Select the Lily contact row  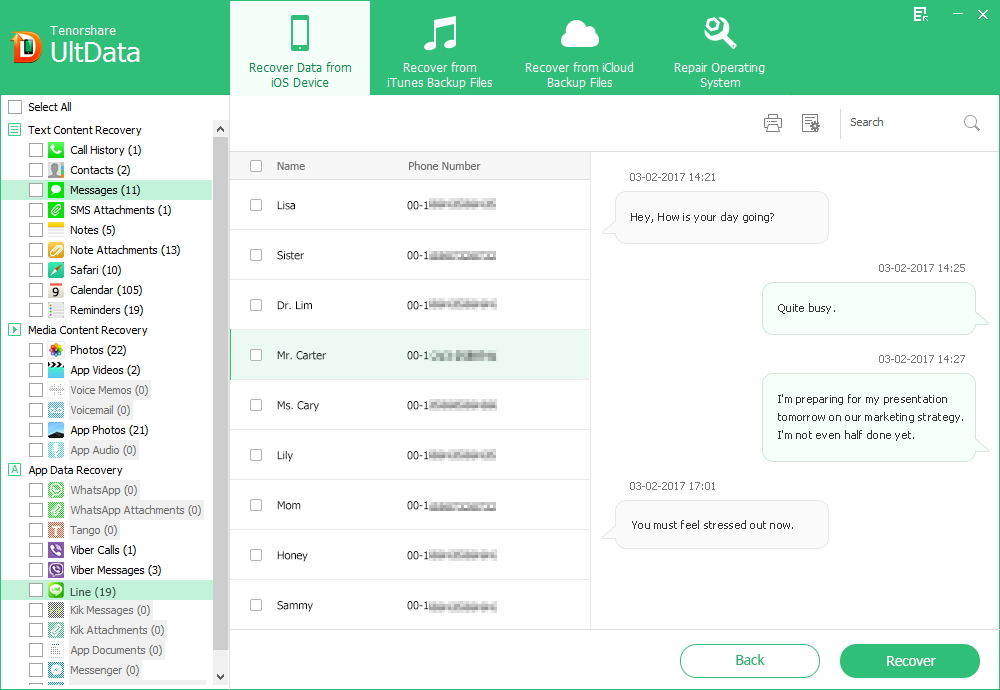(x=409, y=455)
